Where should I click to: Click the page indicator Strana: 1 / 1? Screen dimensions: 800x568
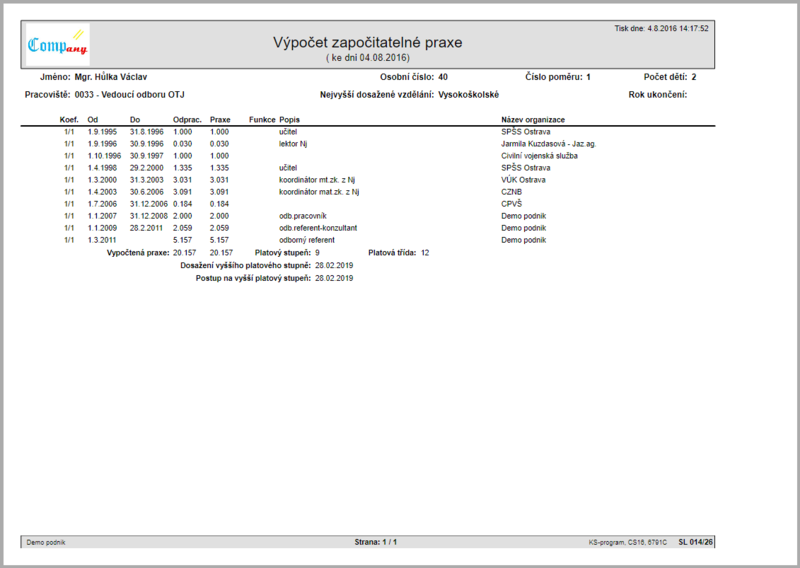(376, 542)
